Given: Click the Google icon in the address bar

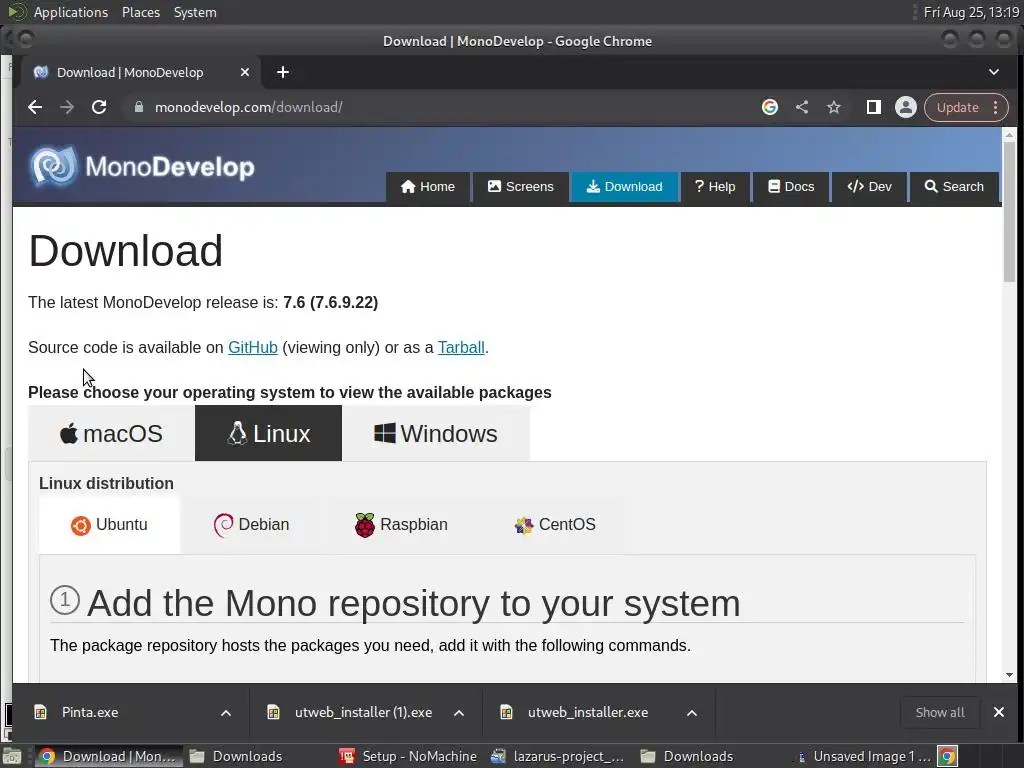Looking at the screenshot, I should point(770,107).
